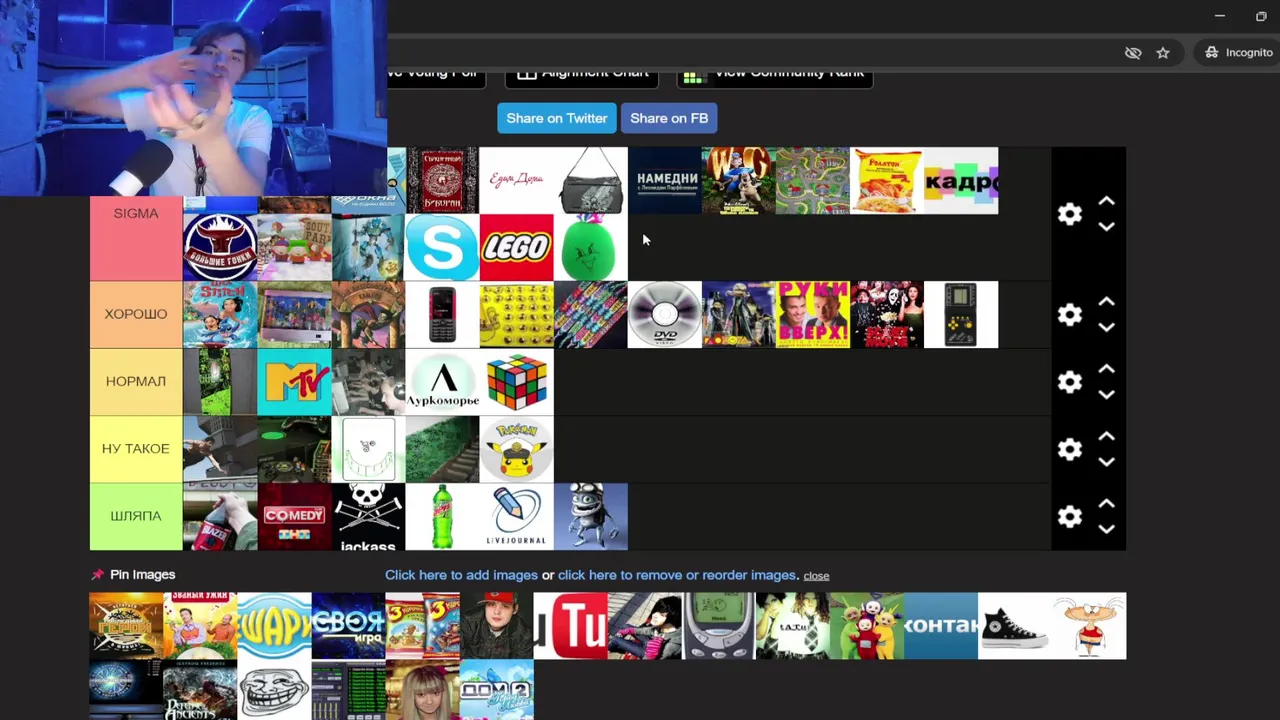Select the pink SIGMA tier label
The width and height of the screenshot is (1280, 720).
coord(136,214)
